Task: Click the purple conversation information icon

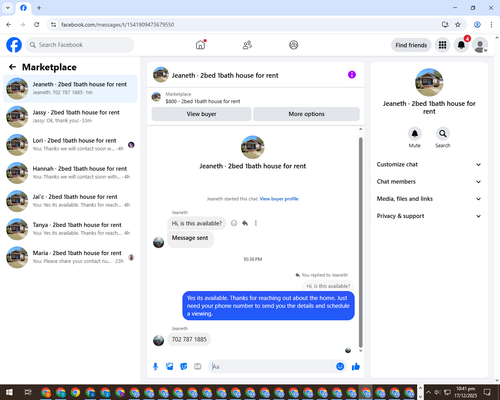Action: pyautogui.click(x=352, y=75)
